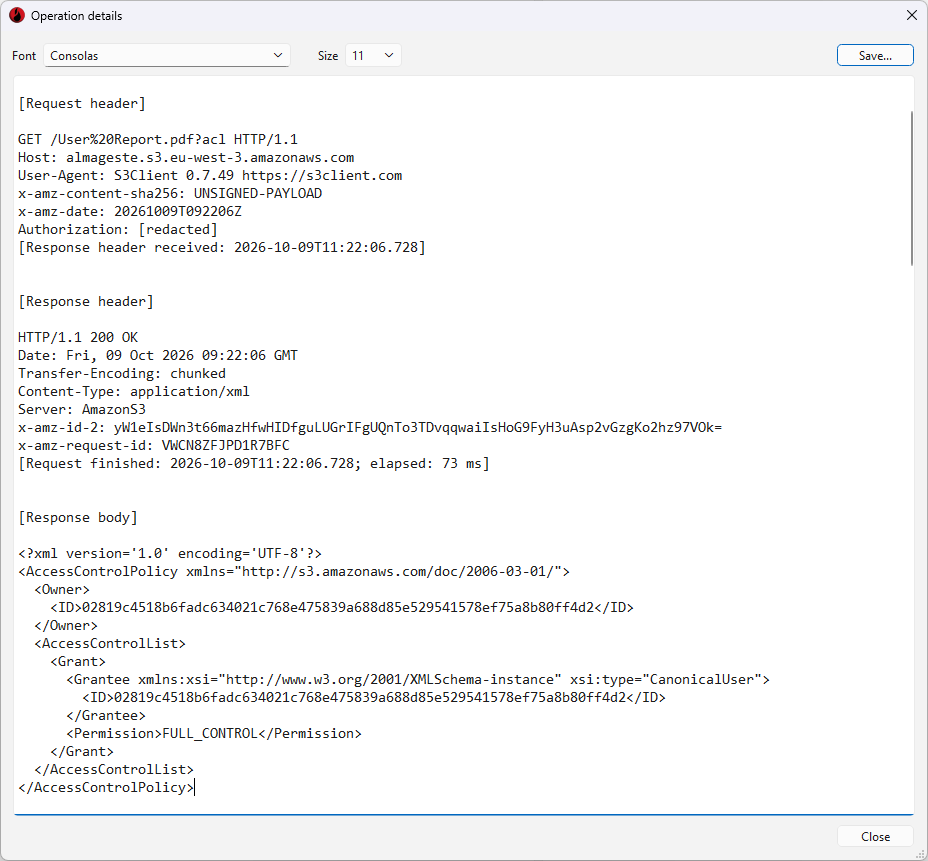Click the Transfer-Encoding chunked line

(122, 373)
